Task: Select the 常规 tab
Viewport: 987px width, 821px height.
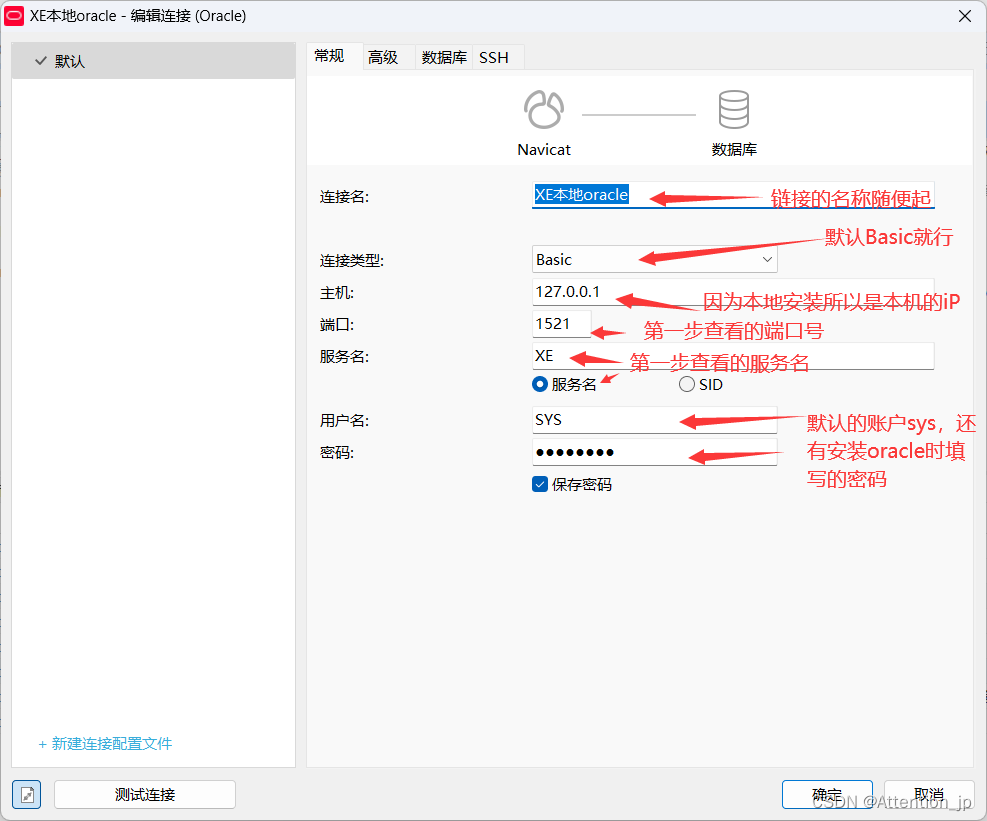Action: click(331, 57)
